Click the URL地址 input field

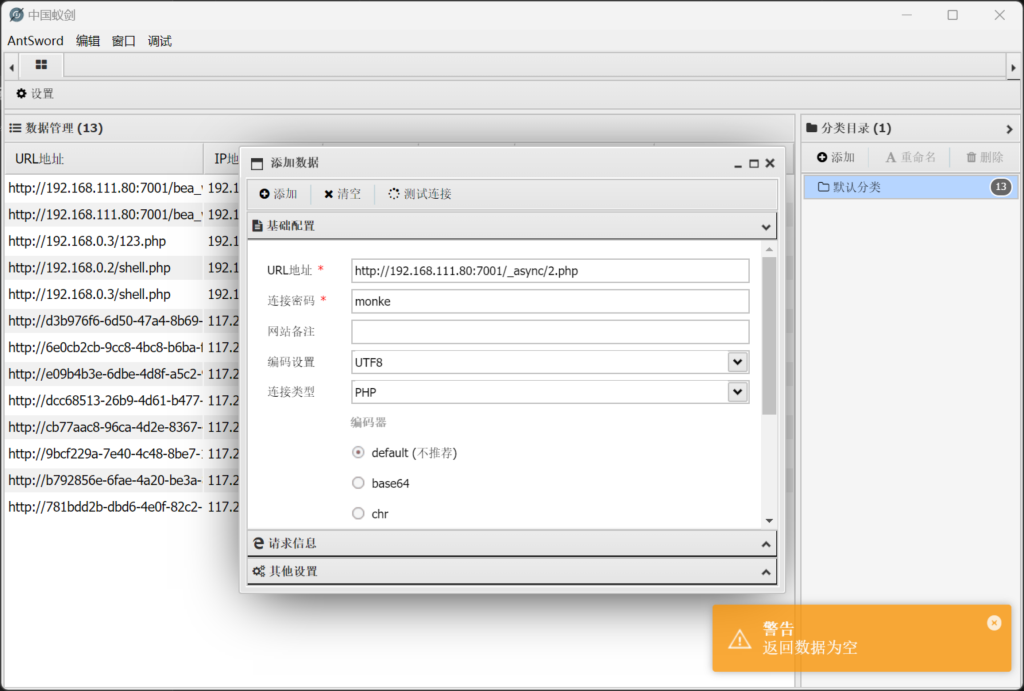coord(550,271)
